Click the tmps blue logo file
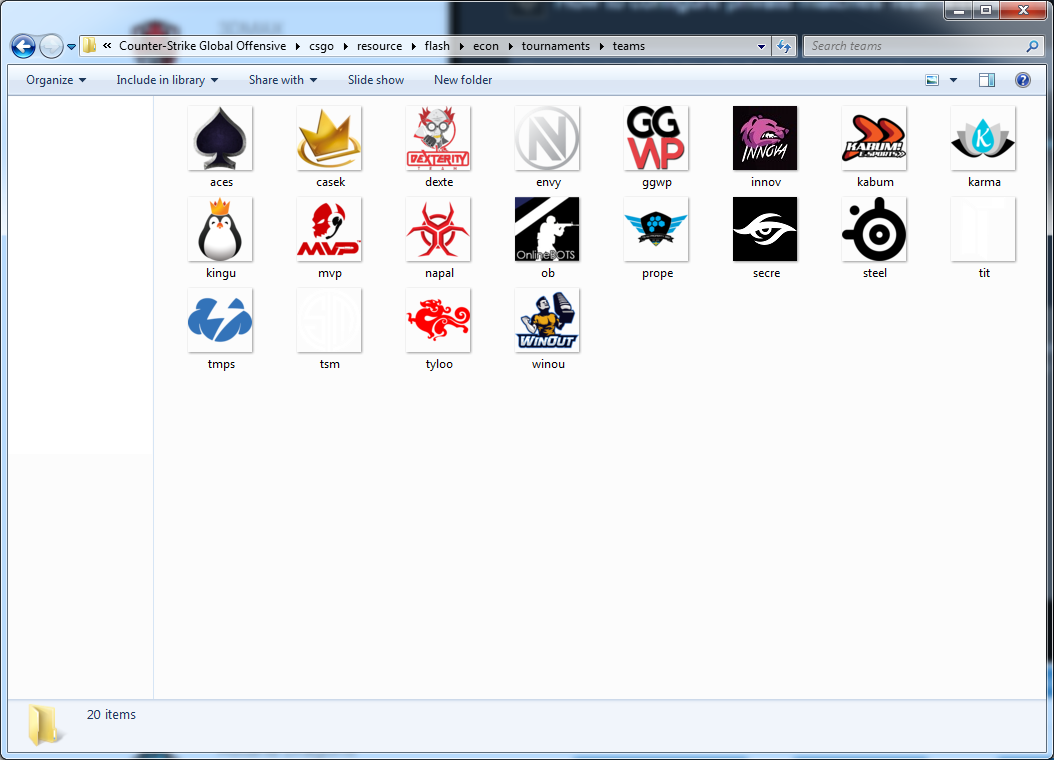This screenshot has width=1054, height=760. pyautogui.click(x=220, y=321)
